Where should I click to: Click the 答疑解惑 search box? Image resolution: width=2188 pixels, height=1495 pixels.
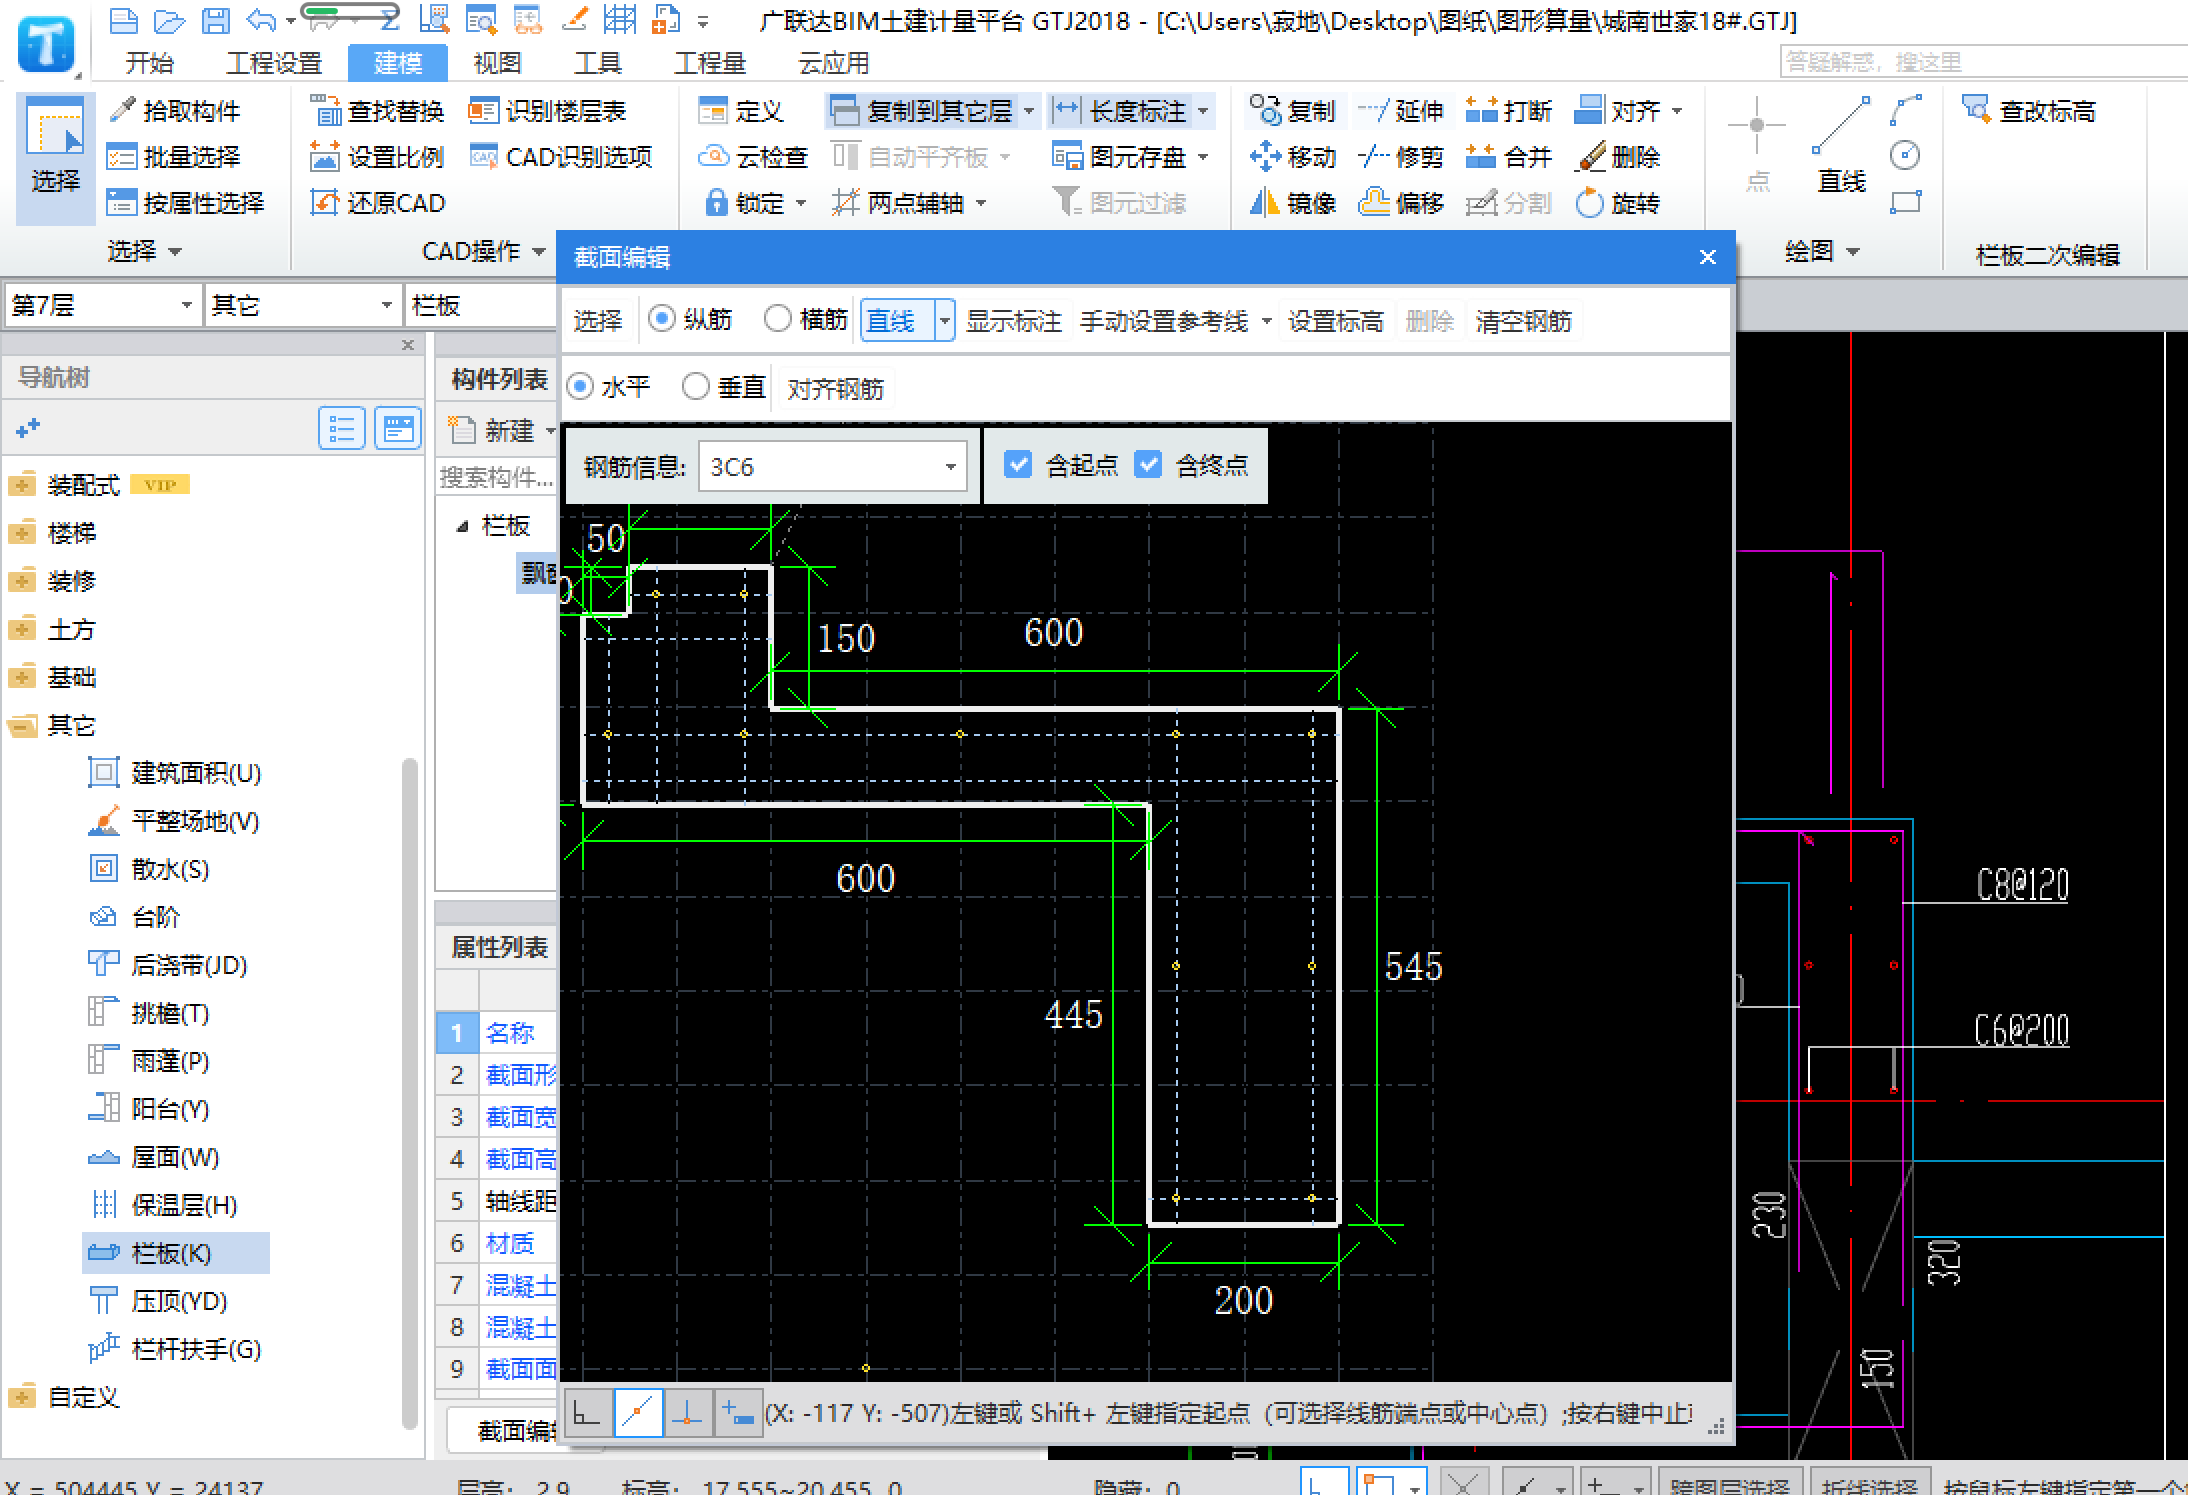(1983, 62)
